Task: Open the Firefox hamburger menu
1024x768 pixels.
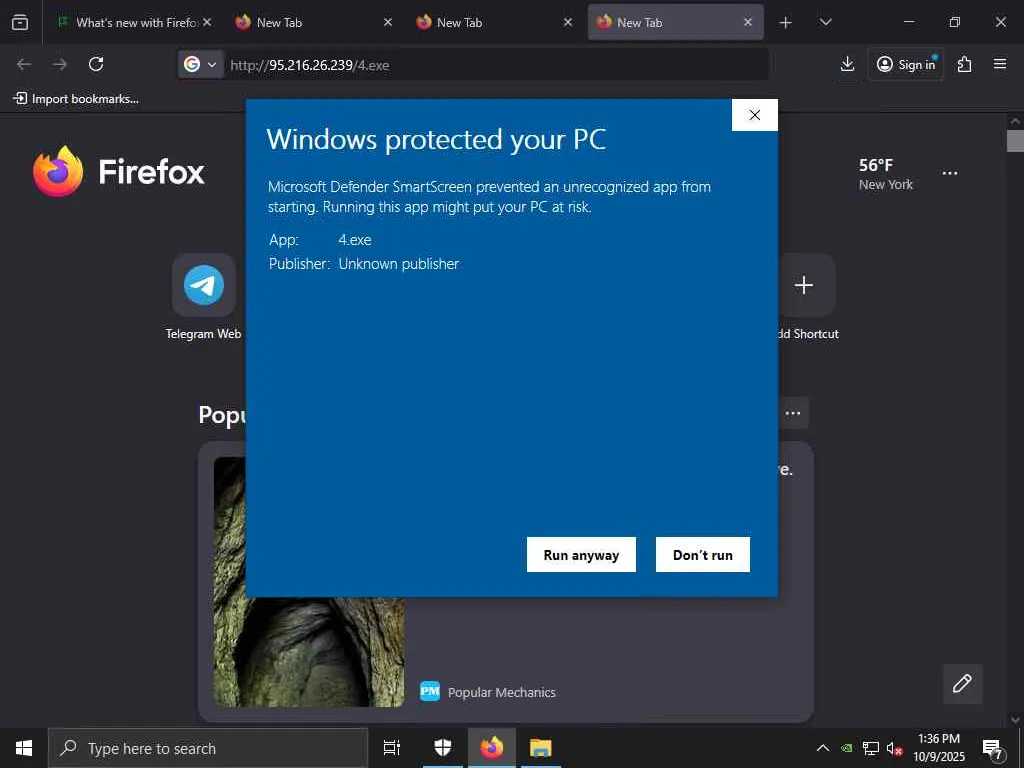Action: click(x=1000, y=64)
